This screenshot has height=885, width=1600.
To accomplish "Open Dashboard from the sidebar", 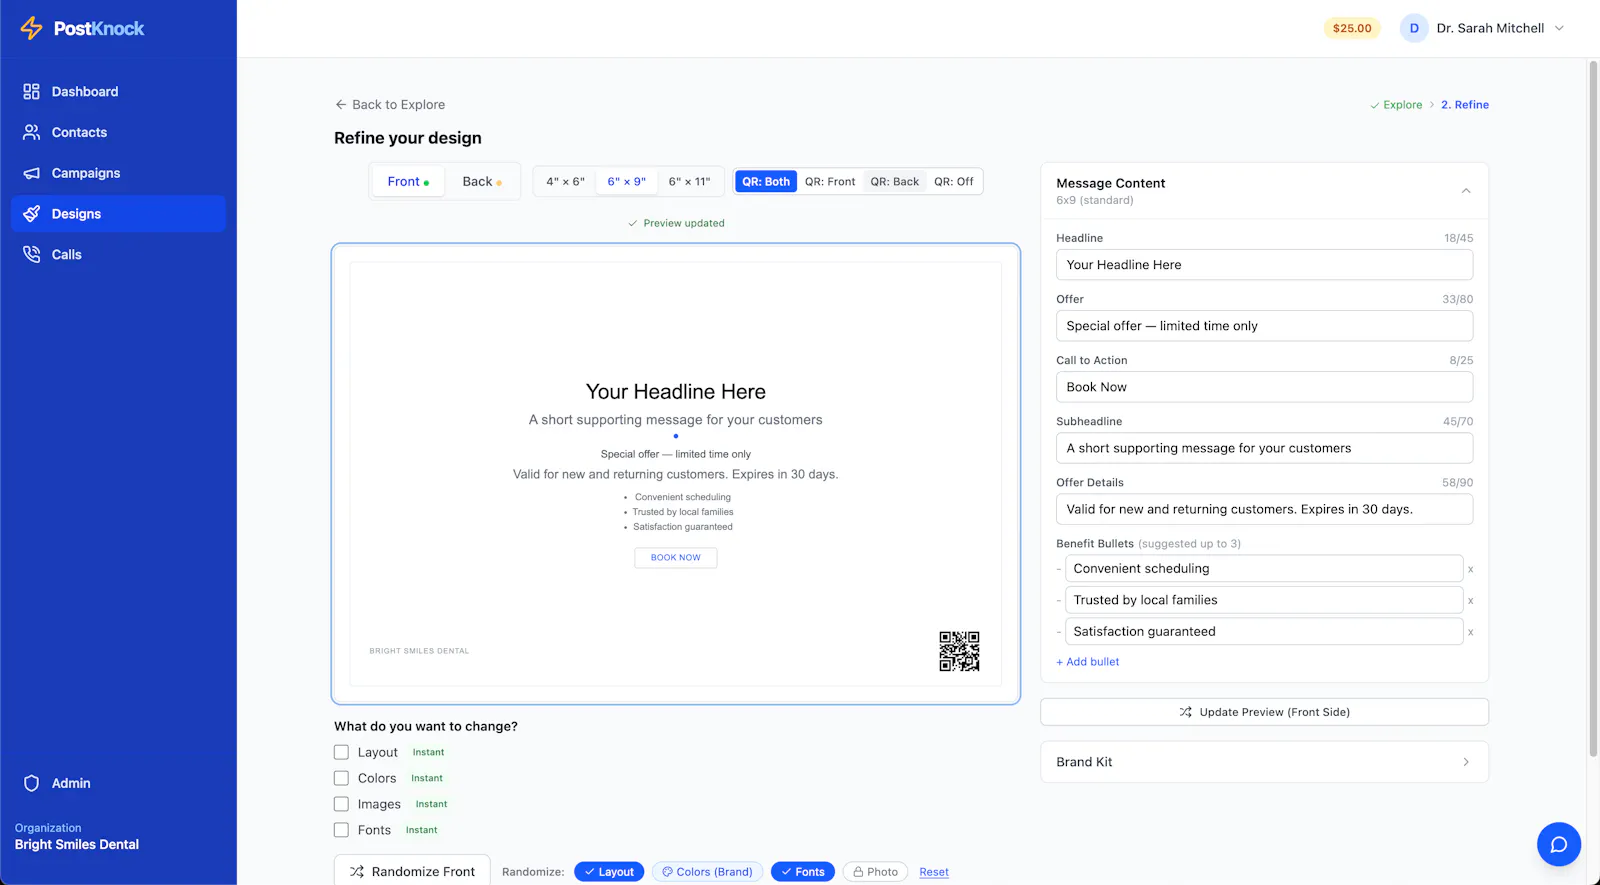I will click(x=118, y=91).
